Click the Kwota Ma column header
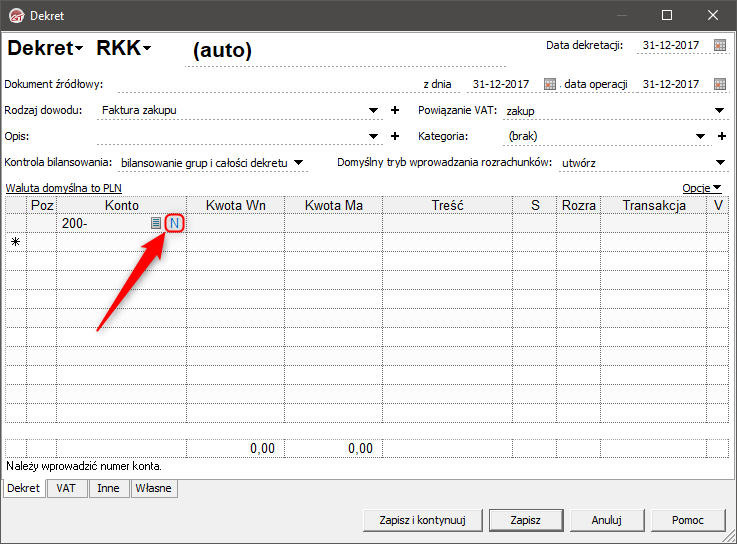 point(333,205)
